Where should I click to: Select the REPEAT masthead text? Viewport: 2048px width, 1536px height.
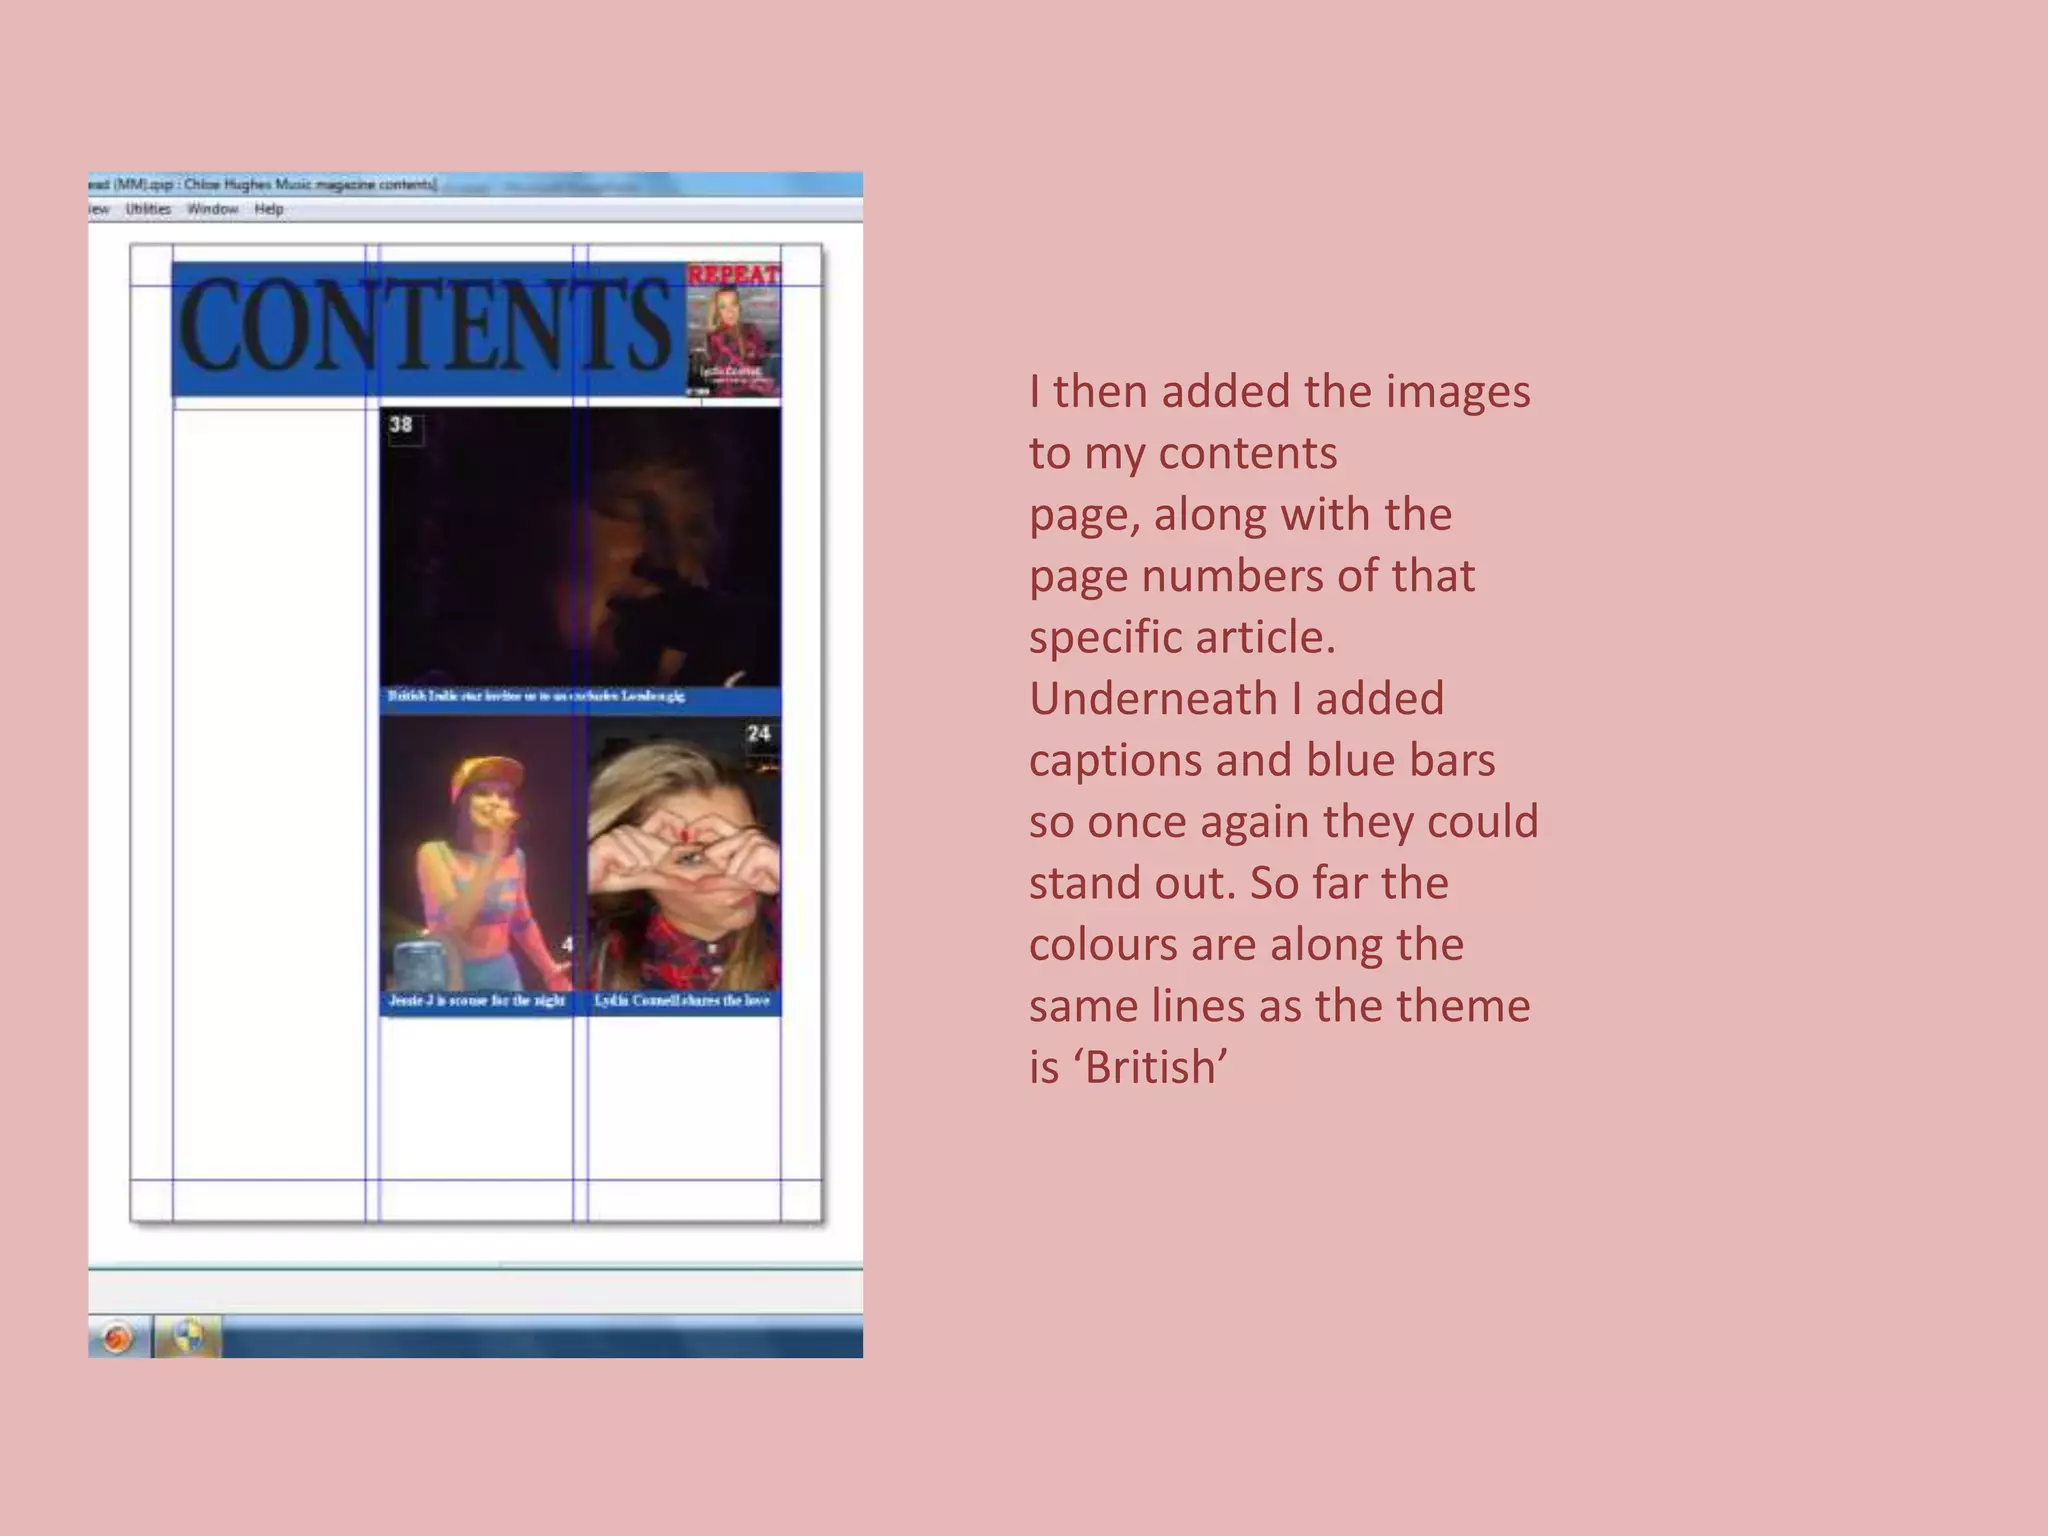(733, 274)
